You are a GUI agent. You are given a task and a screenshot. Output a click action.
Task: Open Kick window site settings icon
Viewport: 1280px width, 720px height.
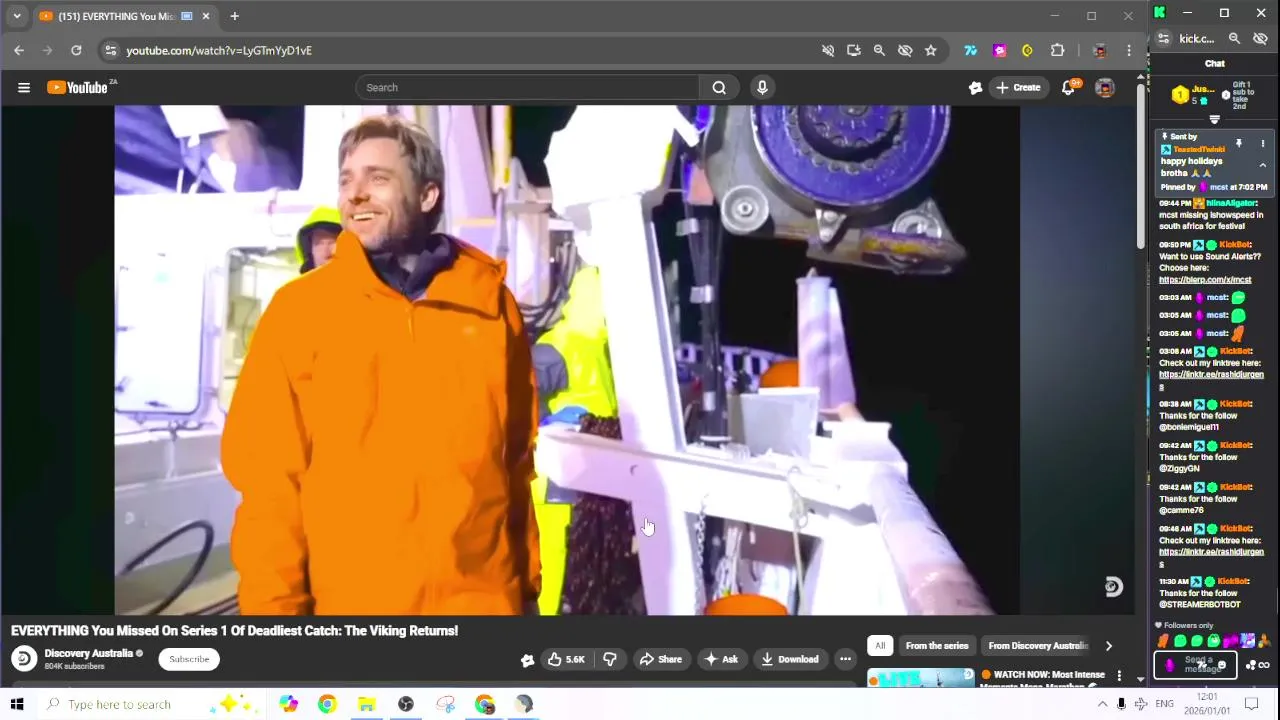[x=1163, y=39]
